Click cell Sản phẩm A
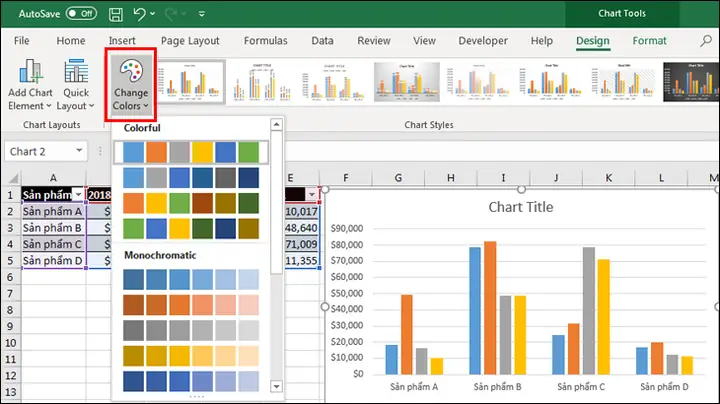The height and width of the screenshot is (404, 720). pyautogui.click(x=53, y=211)
